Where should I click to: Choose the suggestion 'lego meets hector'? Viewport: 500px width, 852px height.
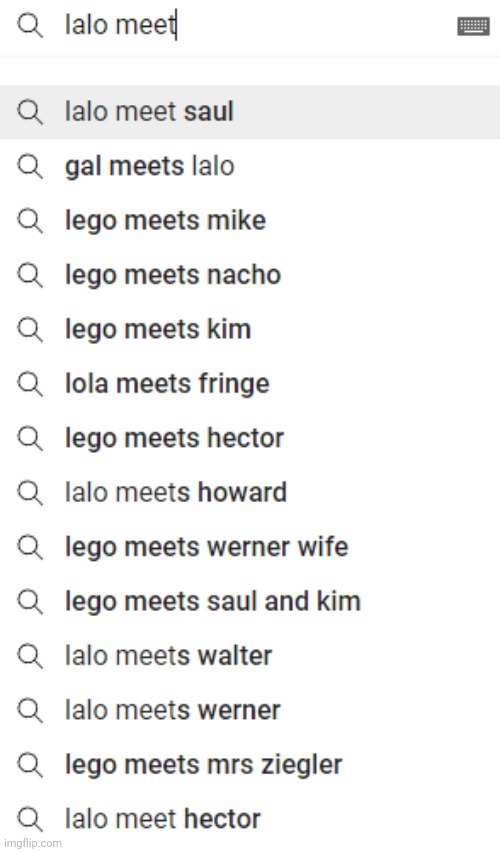tap(250, 438)
